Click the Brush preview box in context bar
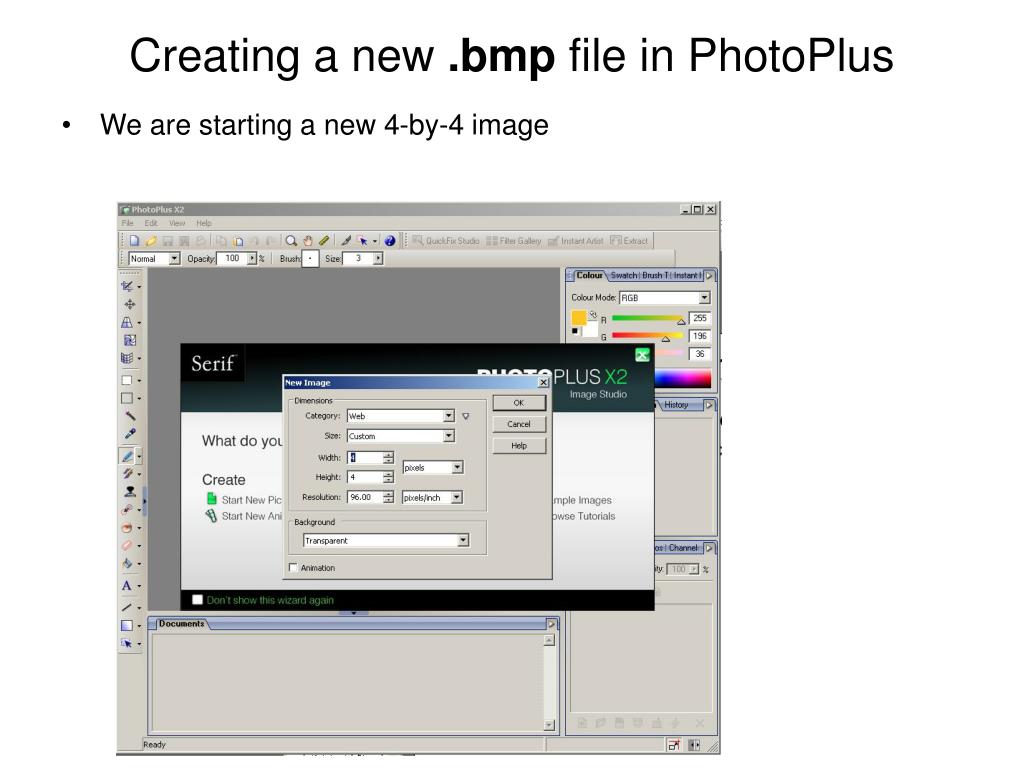This screenshot has width=1024, height=768. [x=310, y=259]
